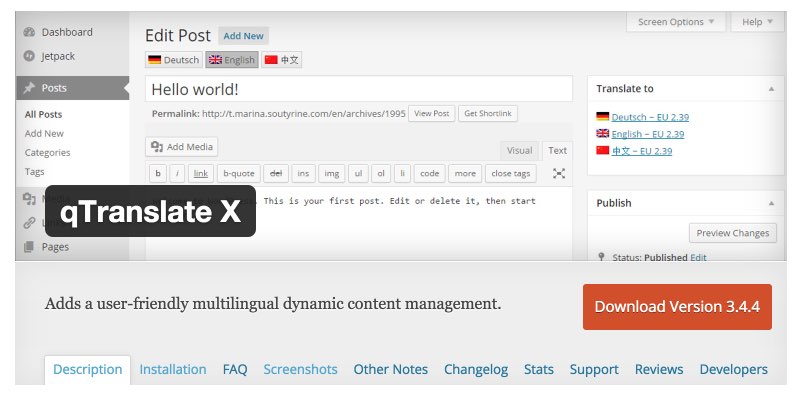This screenshot has height=397, width=799.
Task: Switch editing language to 中文
Action: 282,60
